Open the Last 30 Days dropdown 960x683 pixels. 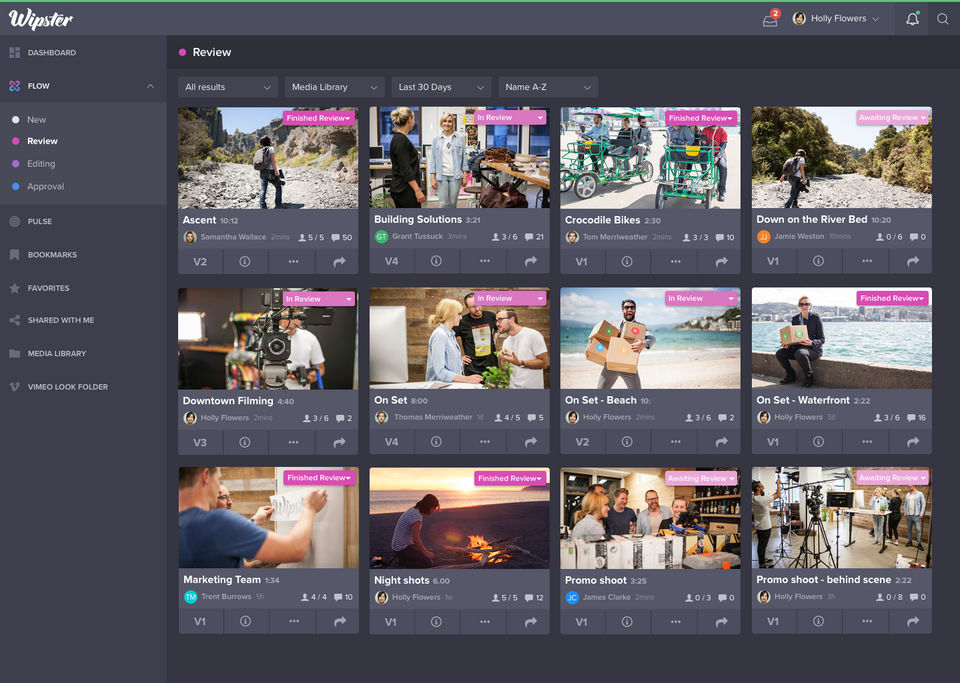441,87
